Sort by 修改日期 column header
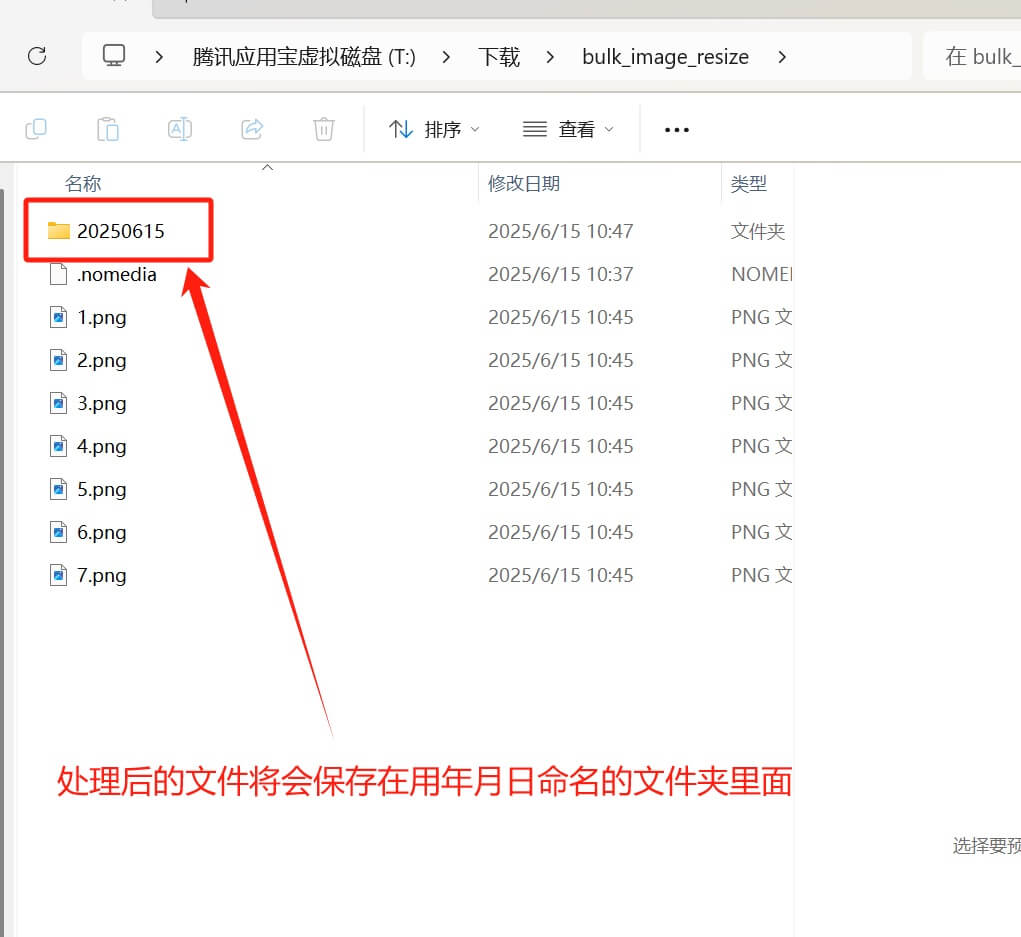The image size is (1021, 937). (524, 184)
